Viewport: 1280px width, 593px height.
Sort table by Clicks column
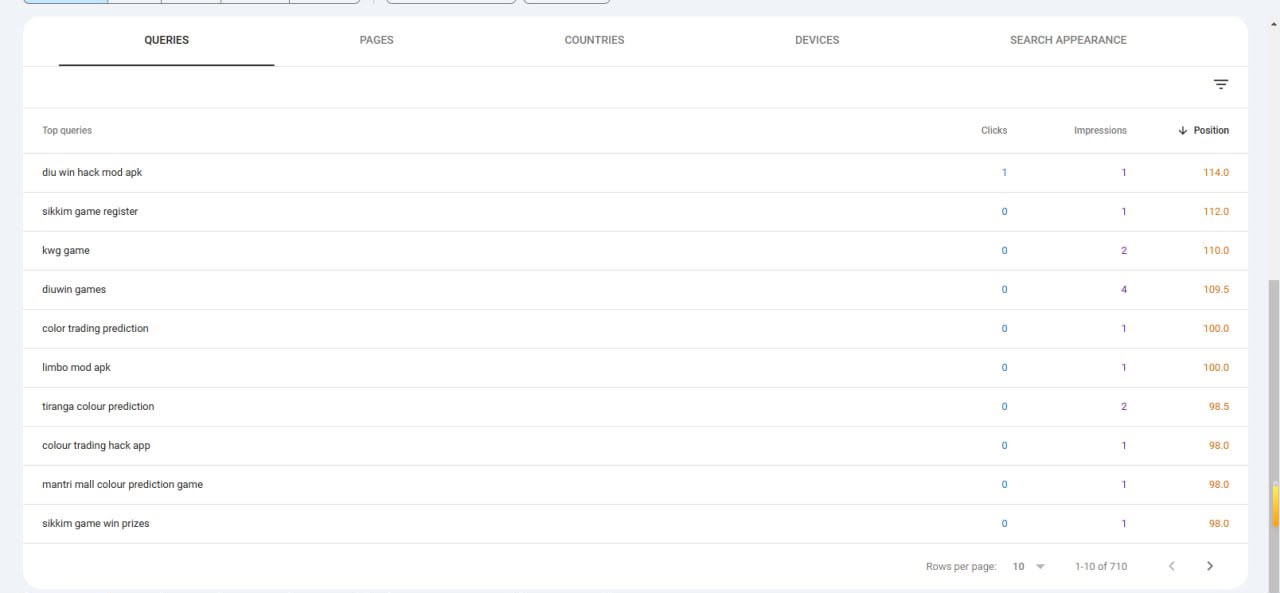pyautogui.click(x=994, y=130)
